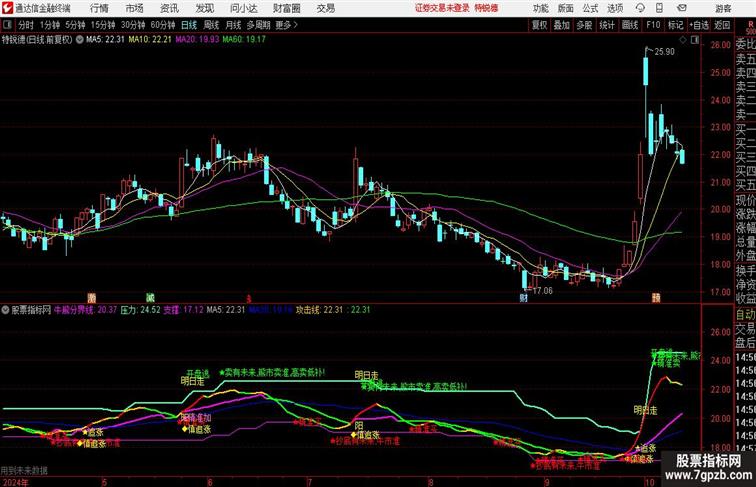This screenshot has height=487, width=756.
Task: Switch to 30分钟 chart period
Action: click(x=133, y=25)
